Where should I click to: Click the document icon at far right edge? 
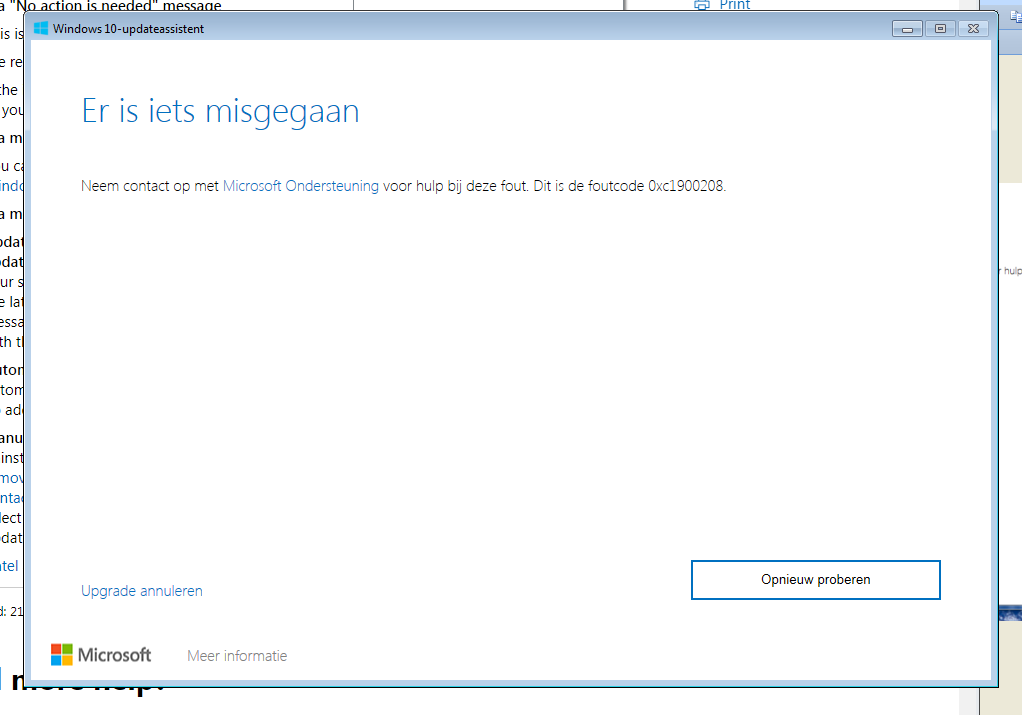click(x=1014, y=15)
